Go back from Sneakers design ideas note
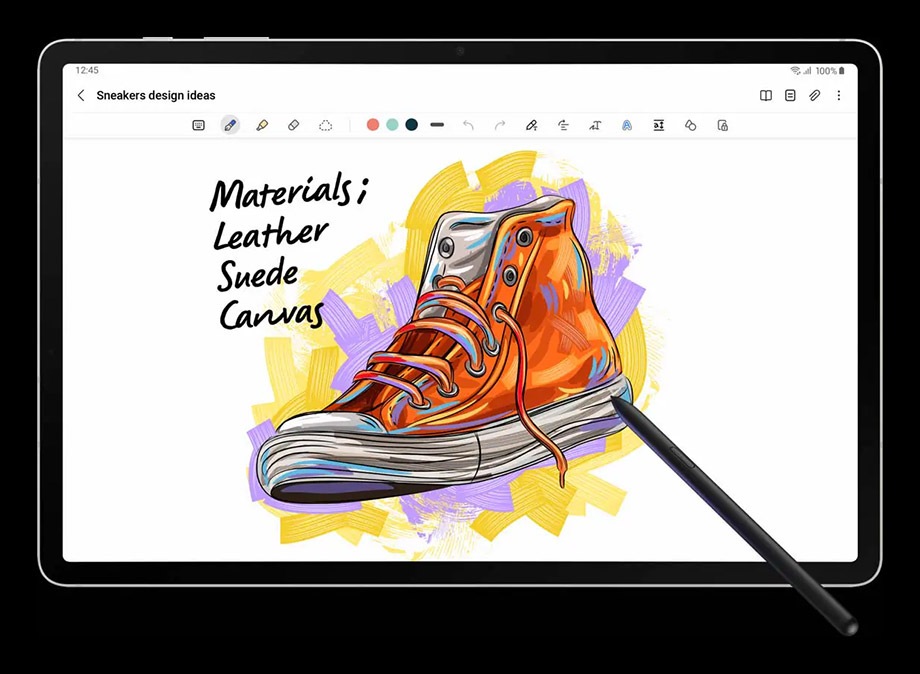Viewport: 920px width, 674px height. [x=81, y=96]
